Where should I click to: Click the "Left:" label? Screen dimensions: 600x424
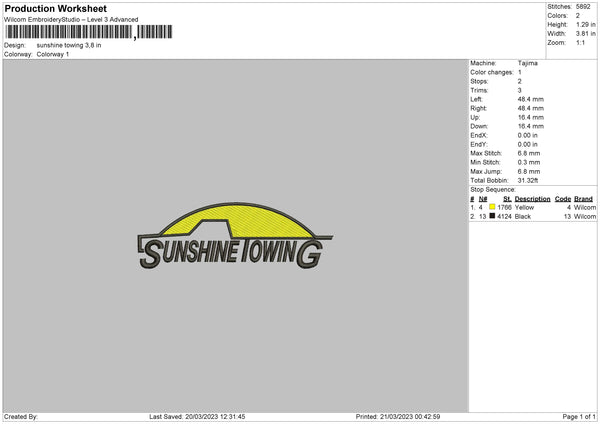(476, 99)
